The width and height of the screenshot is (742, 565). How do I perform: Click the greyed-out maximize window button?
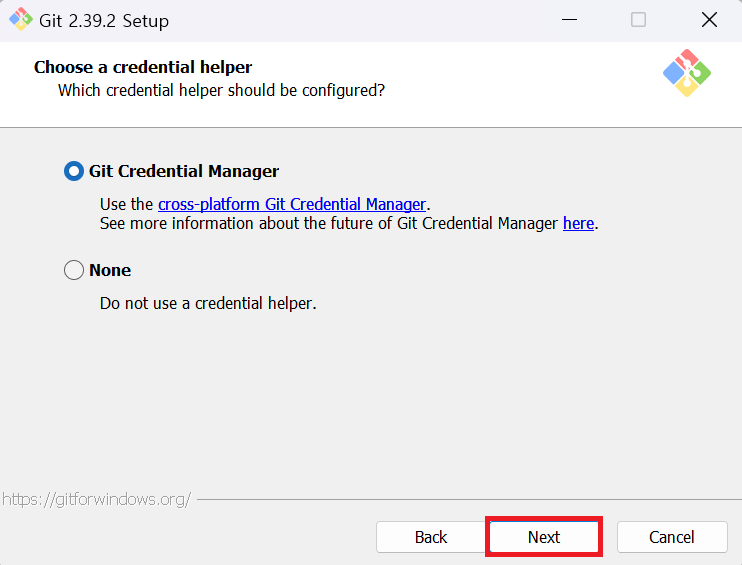[x=638, y=20]
